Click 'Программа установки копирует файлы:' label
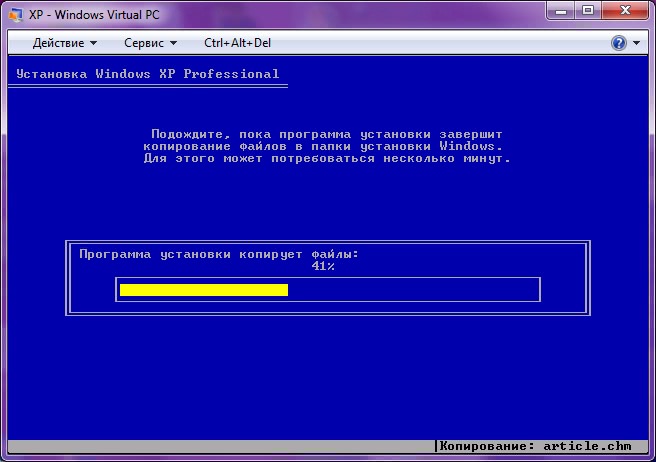This screenshot has height=462, width=656. (x=219, y=254)
